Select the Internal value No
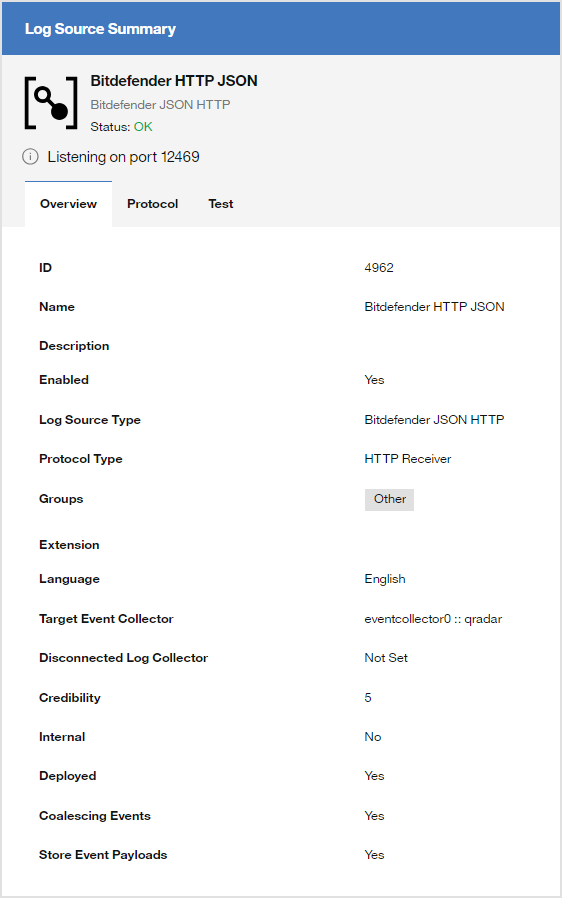The width and height of the screenshot is (562, 898). [373, 737]
